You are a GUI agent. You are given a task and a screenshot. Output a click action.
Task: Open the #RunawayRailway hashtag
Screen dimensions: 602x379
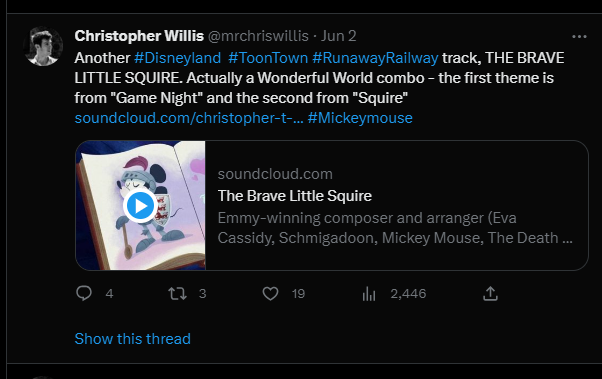(375, 58)
